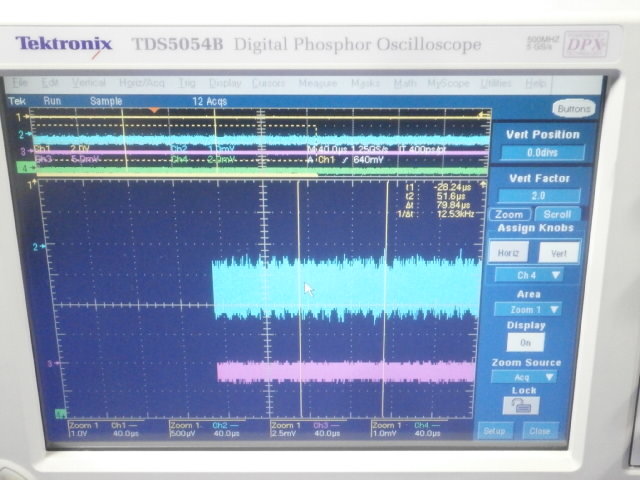This screenshot has width=640, height=480.
Task: Click the Vert Position value field
Action: coord(542,153)
